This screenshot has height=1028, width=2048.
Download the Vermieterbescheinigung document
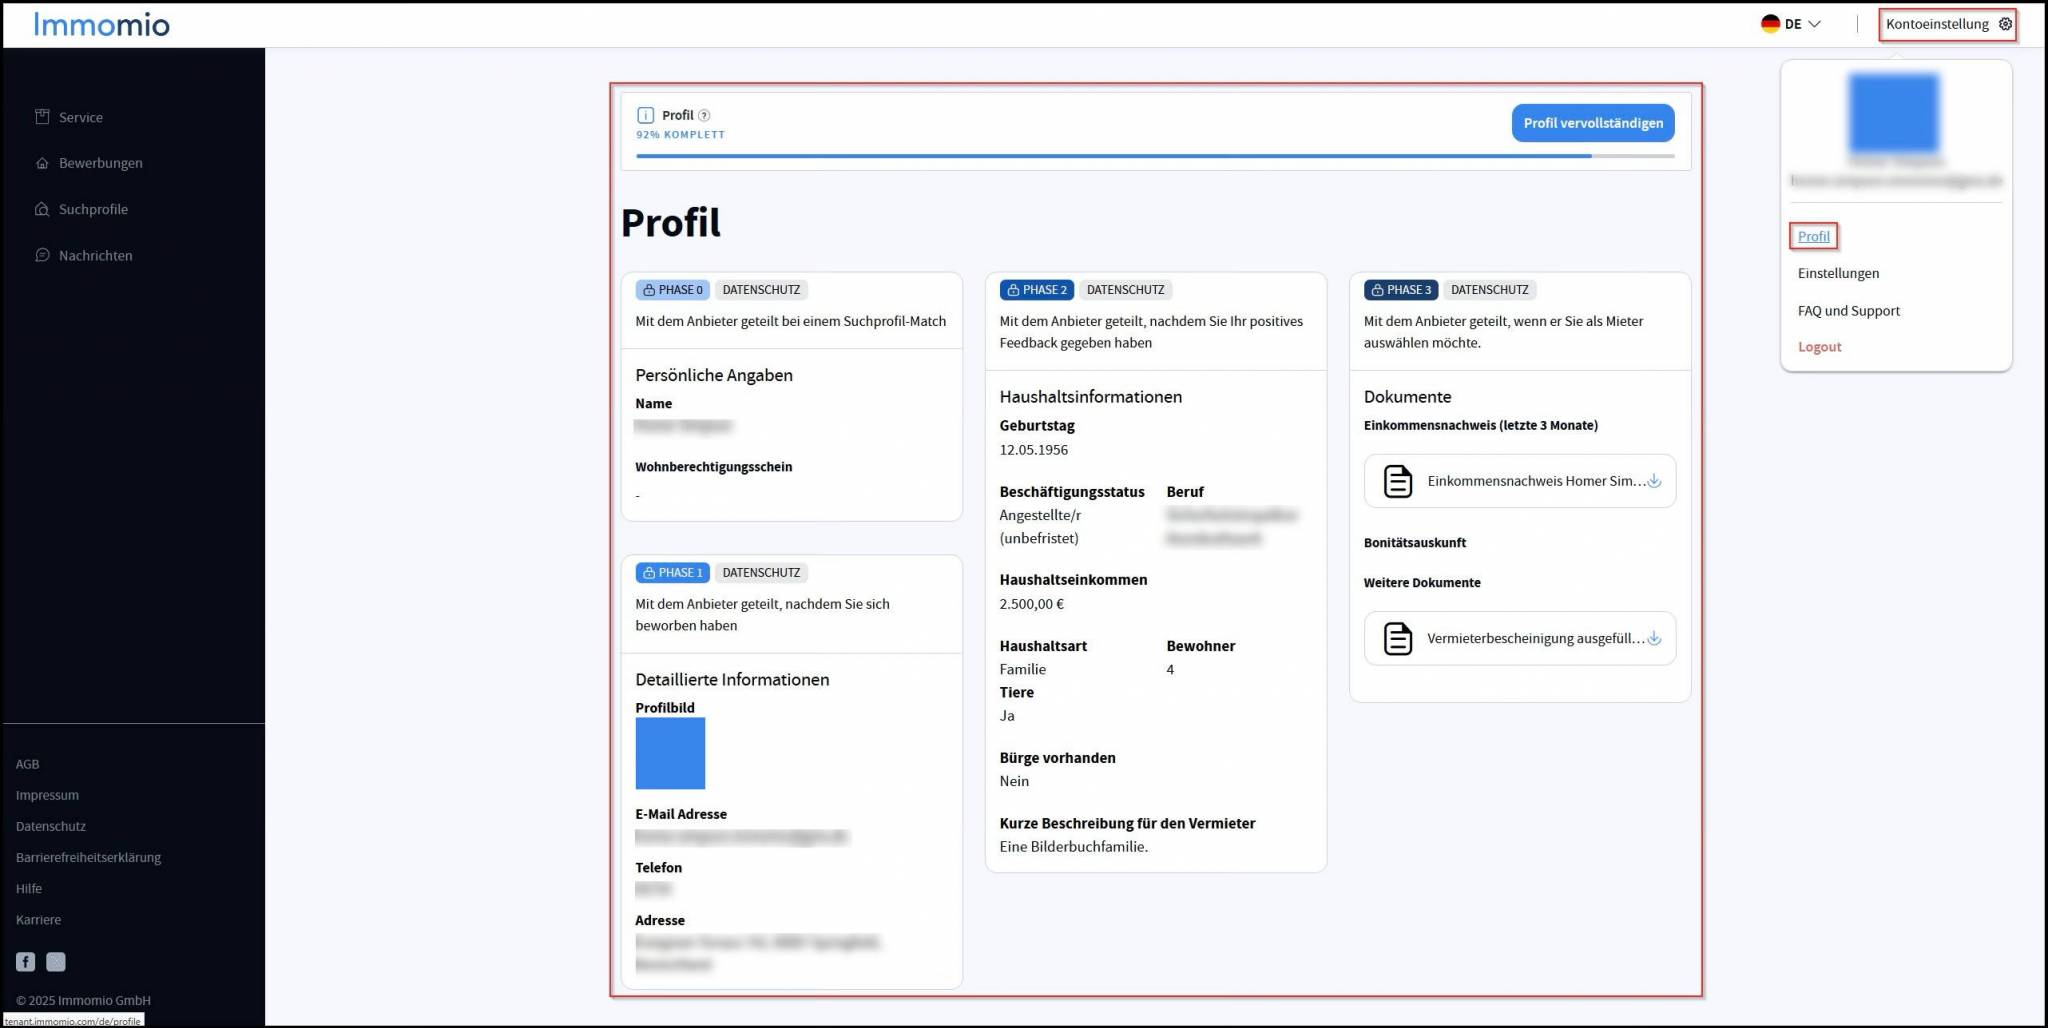pos(1654,638)
